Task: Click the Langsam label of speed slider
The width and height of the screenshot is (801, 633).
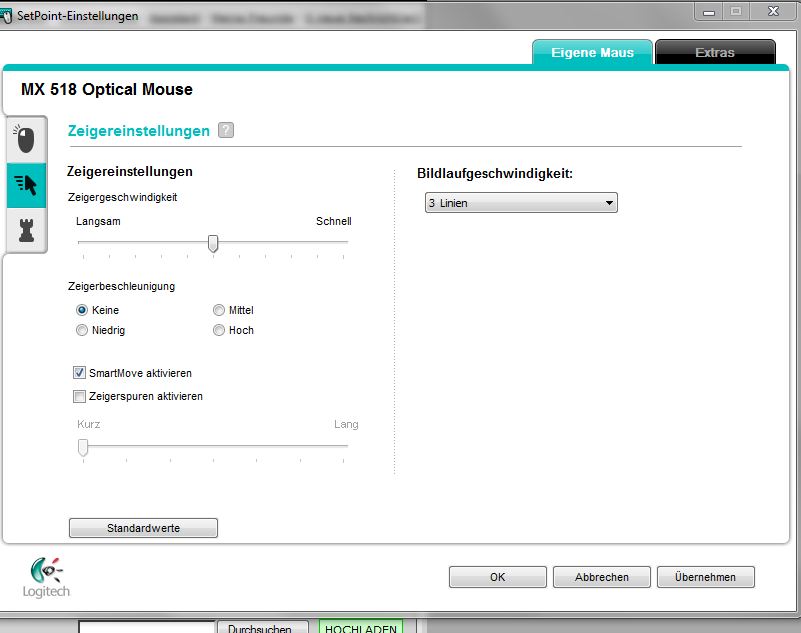Action: click(98, 221)
